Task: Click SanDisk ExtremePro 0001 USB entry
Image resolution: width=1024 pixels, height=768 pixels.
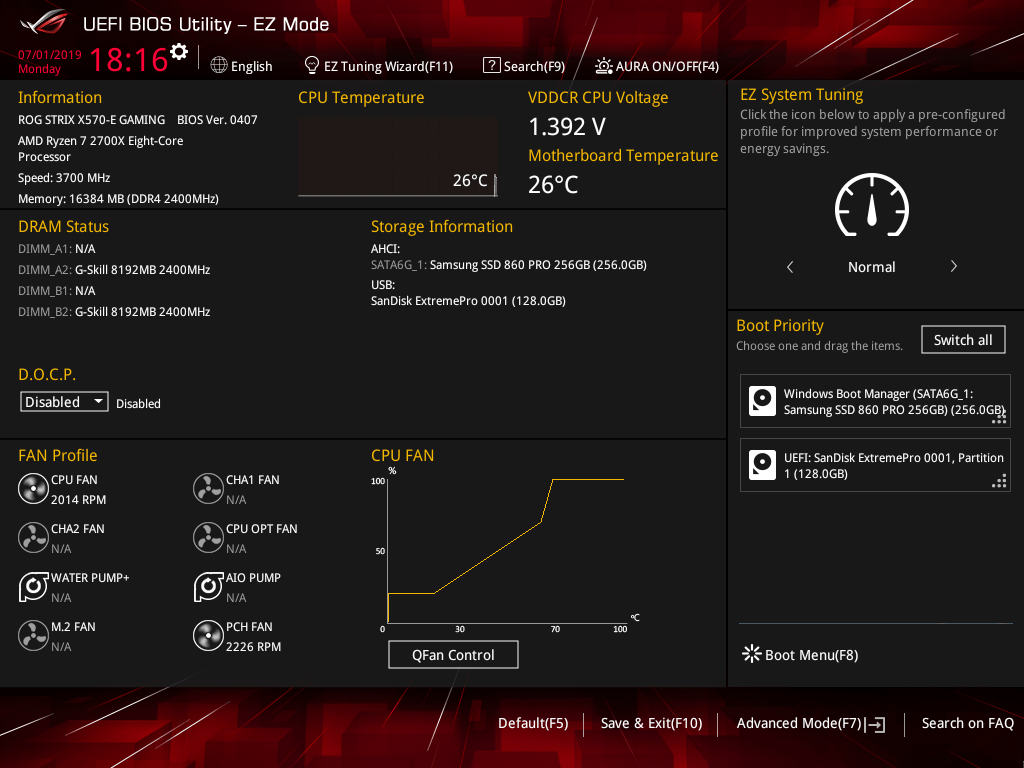Action: [468, 300]
